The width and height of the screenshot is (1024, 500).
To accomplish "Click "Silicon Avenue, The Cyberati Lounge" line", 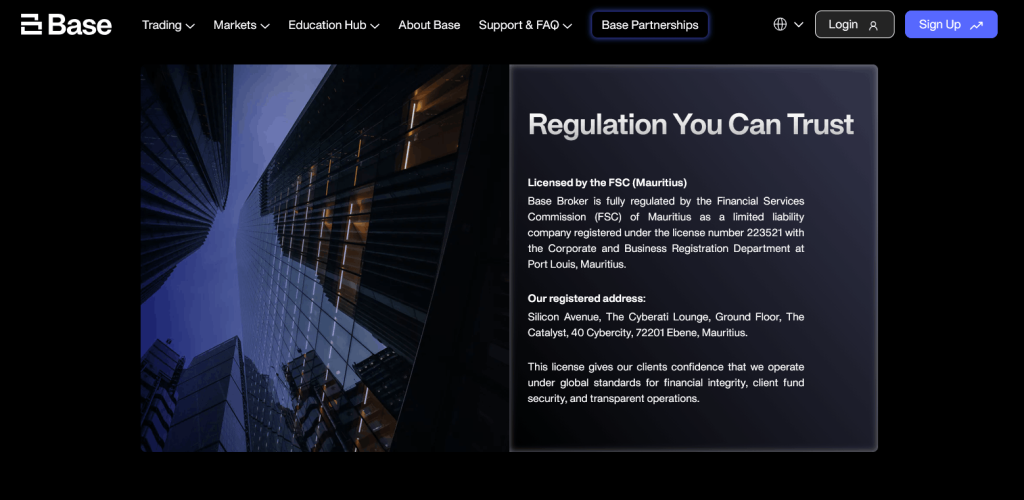I will [665, 317].
